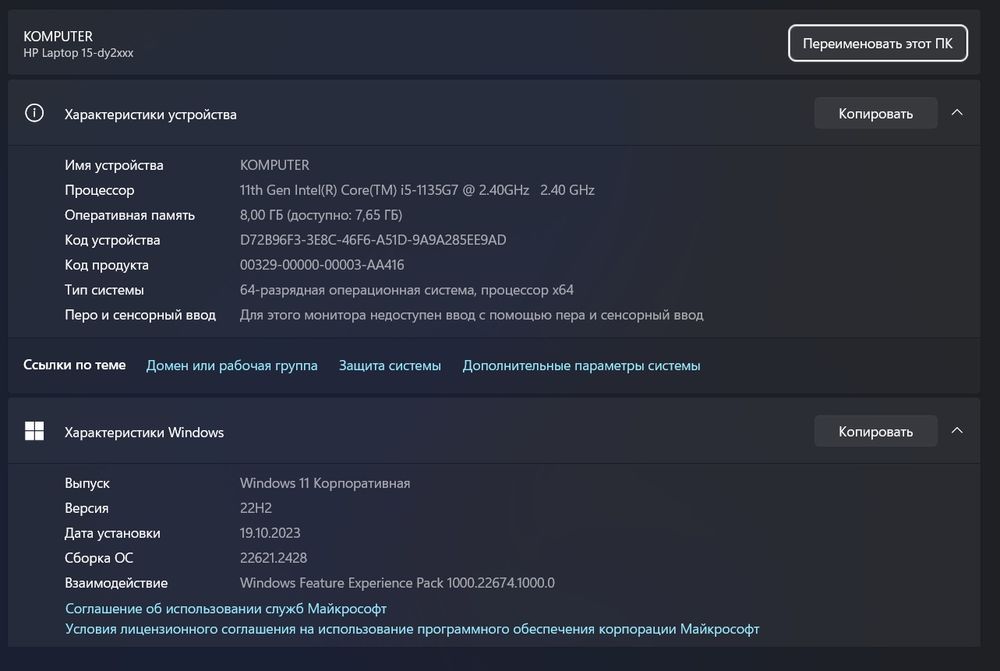Open Соглашение об использовании служб Майкрософт link
This screenshot has width=1000, height=671.
(x=226, y=608)
